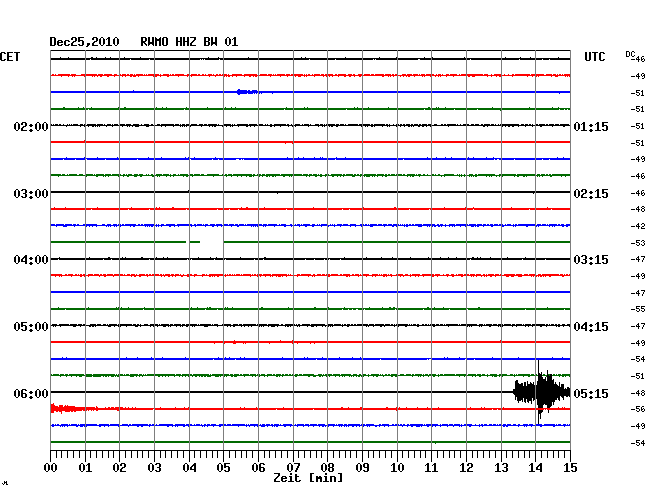The height and width of the screenshot is (494, 650).
Task: Click the 15 minute axis tick label
Action: (570, 468)
